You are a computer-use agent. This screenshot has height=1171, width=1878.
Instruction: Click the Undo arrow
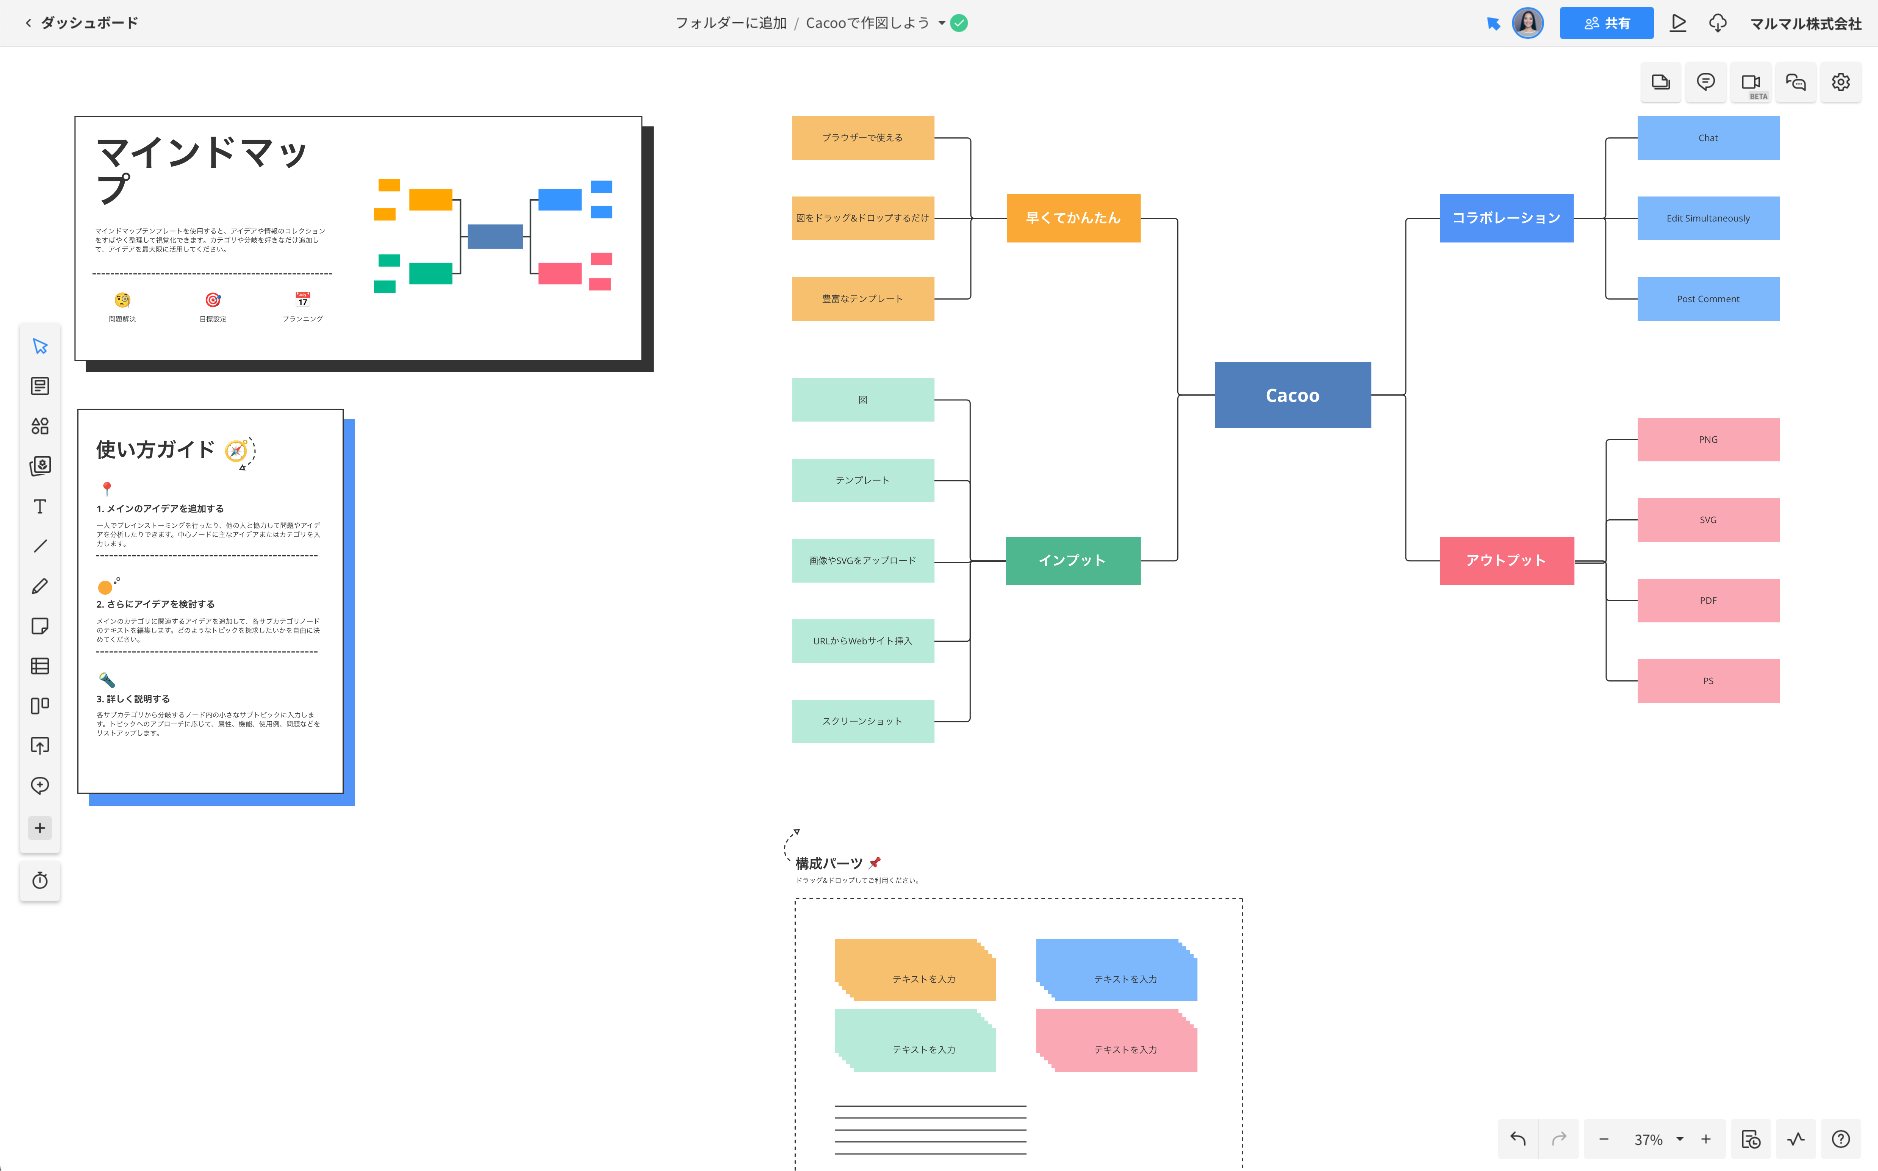pyautogui.click(x=1518, y=1139)
